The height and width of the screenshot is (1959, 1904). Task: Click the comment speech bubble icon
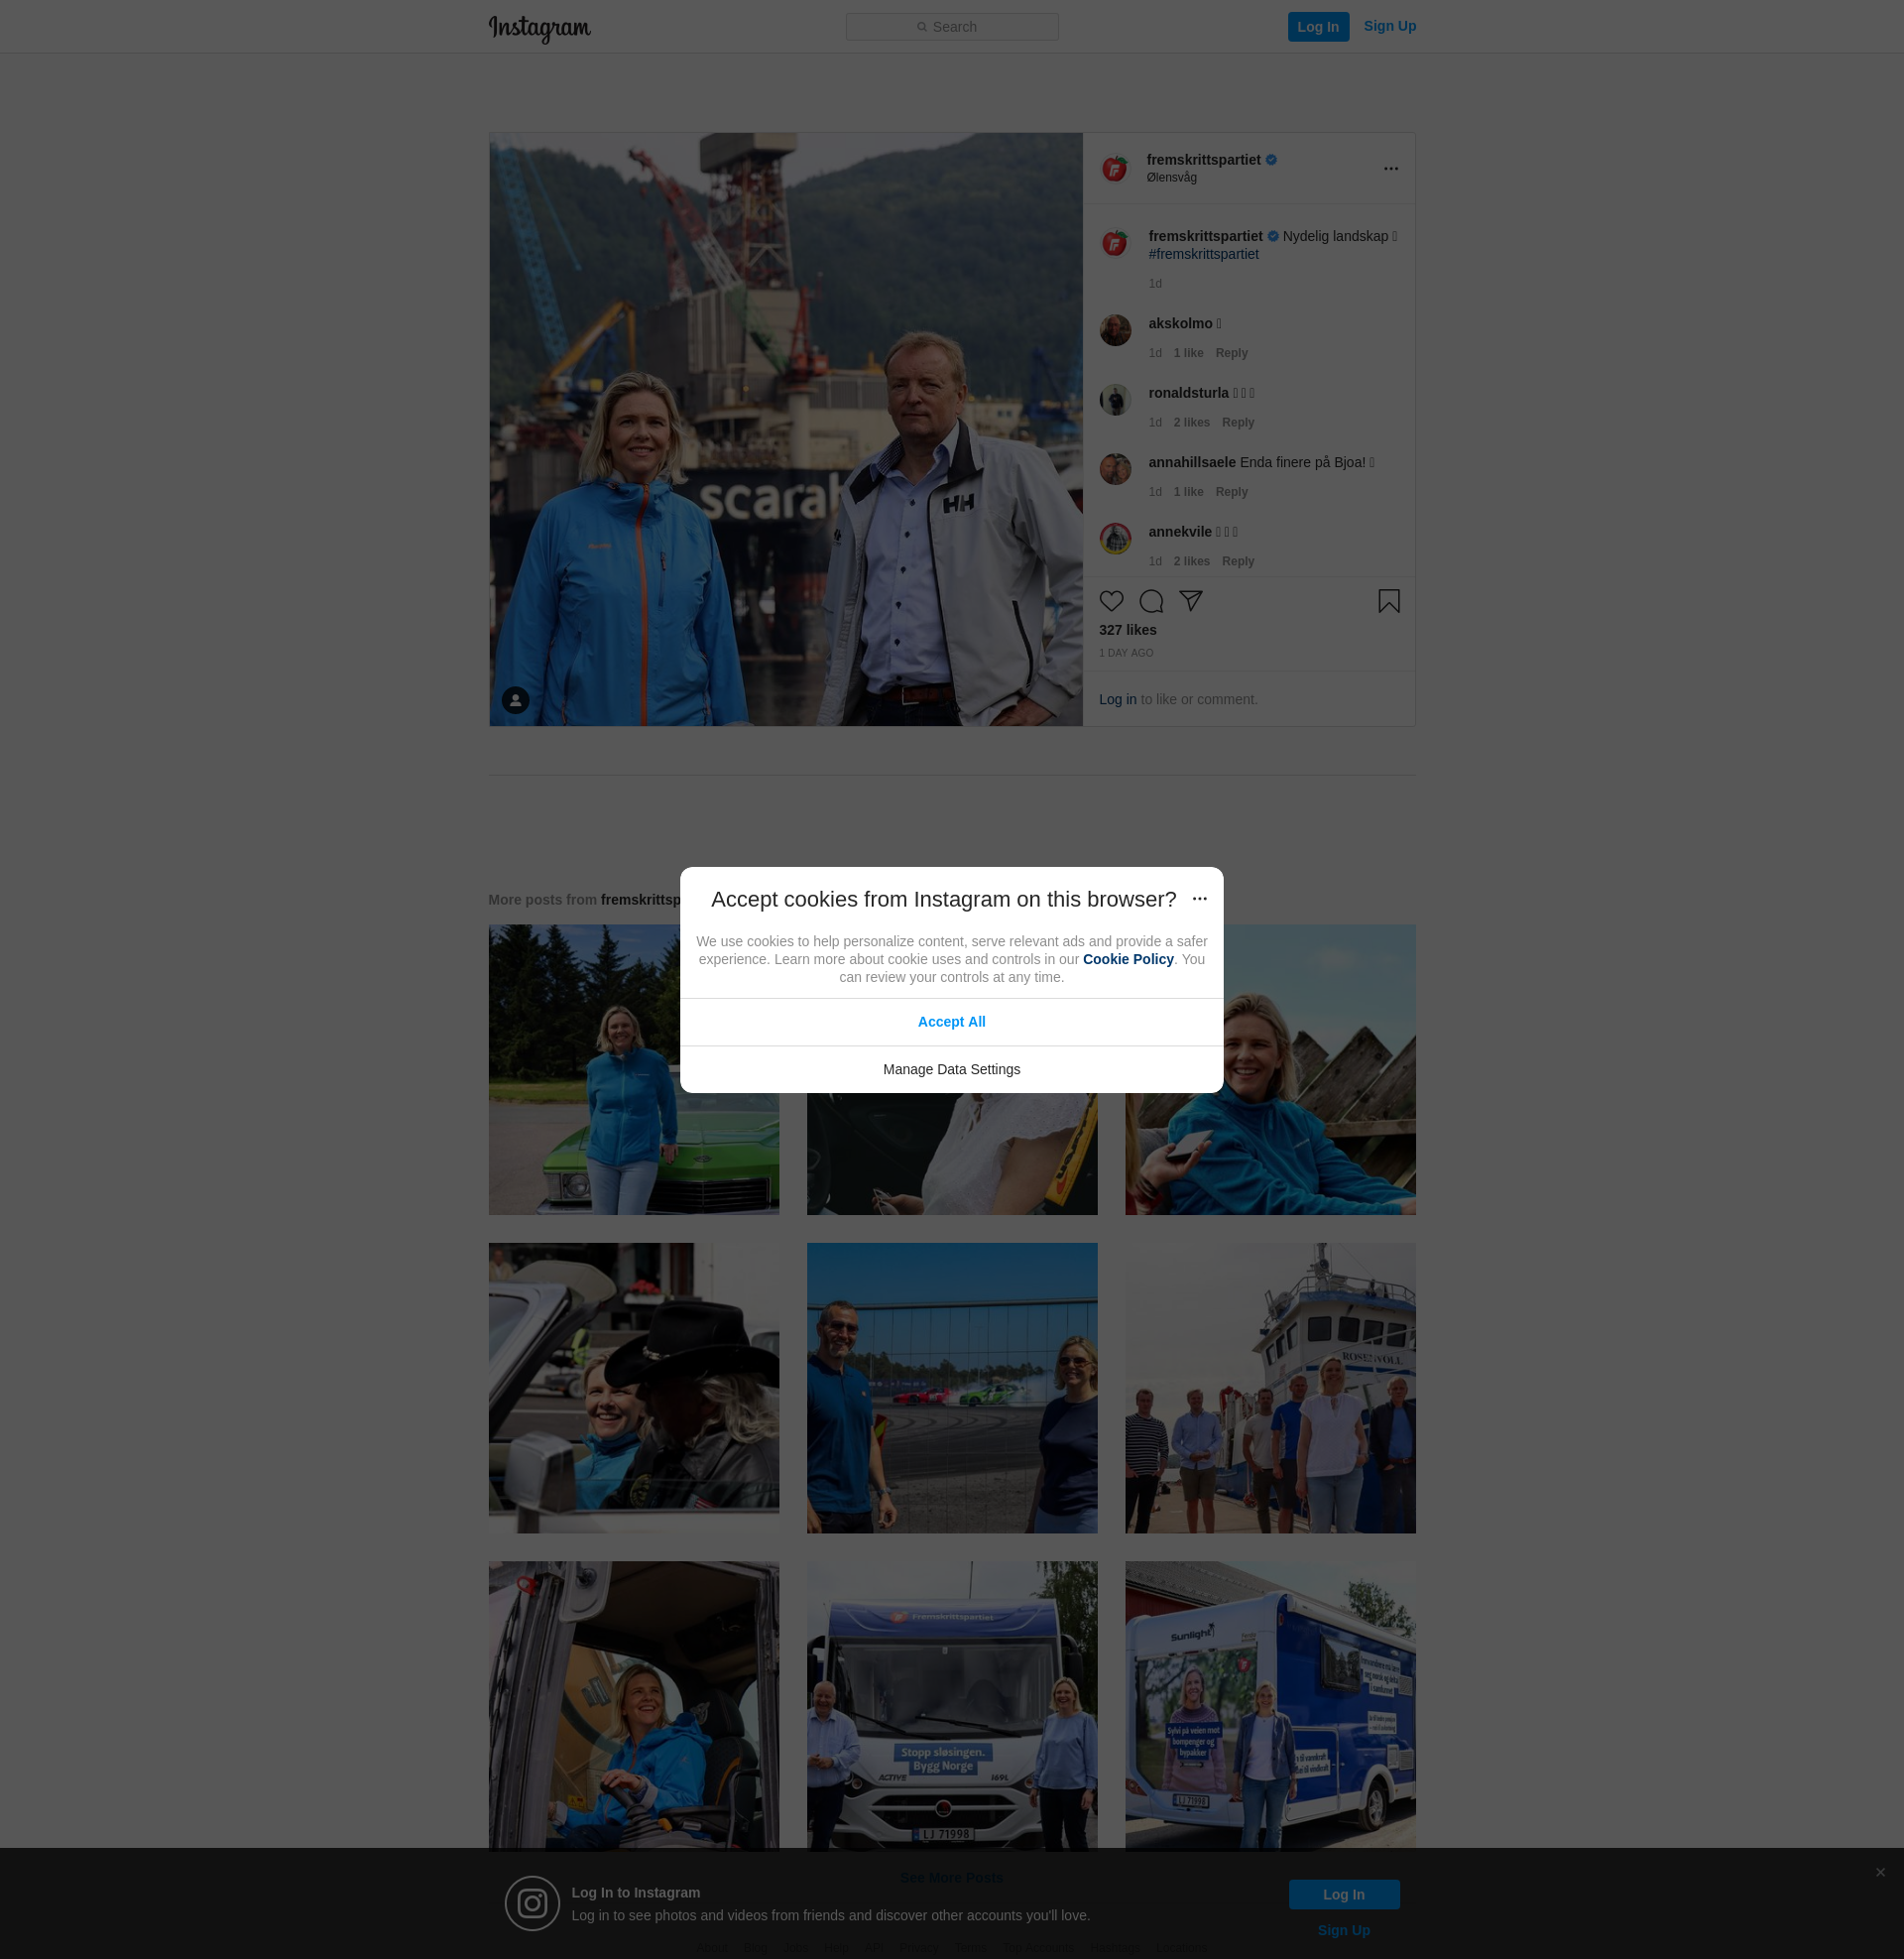[x=1151, y=601]
